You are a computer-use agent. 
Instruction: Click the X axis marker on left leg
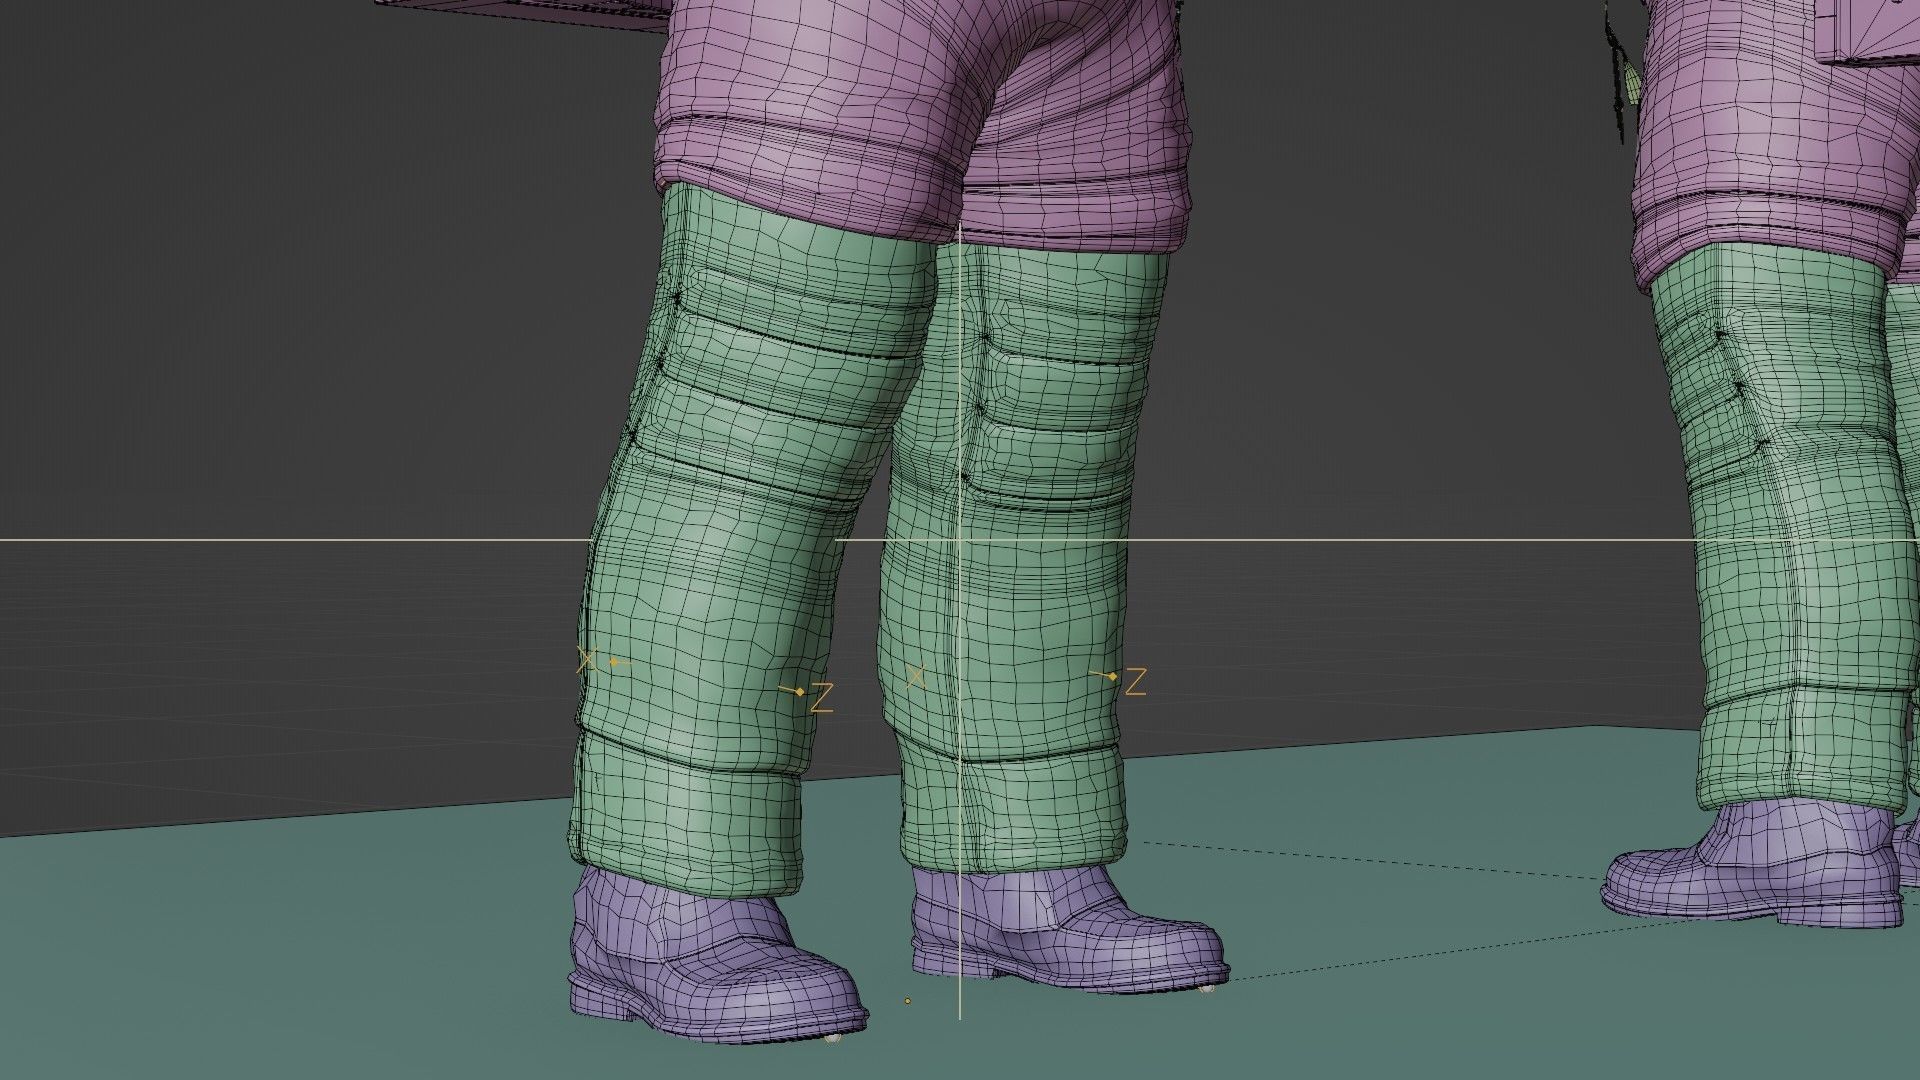[587, 660]
